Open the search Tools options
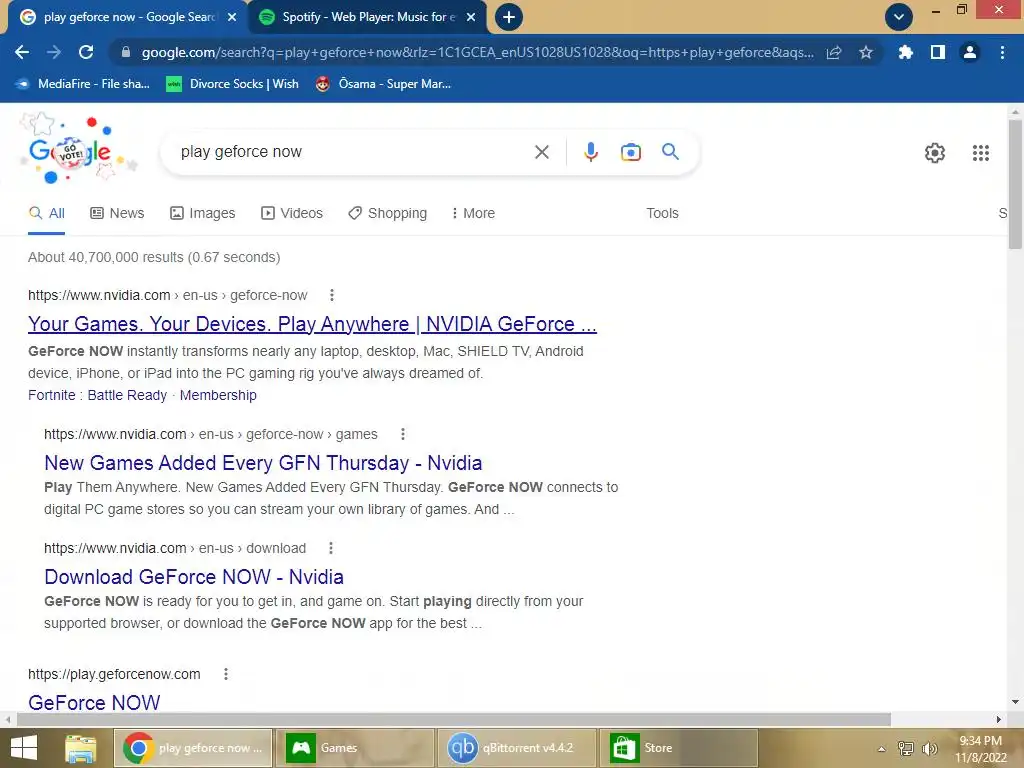 pos(662,214)
